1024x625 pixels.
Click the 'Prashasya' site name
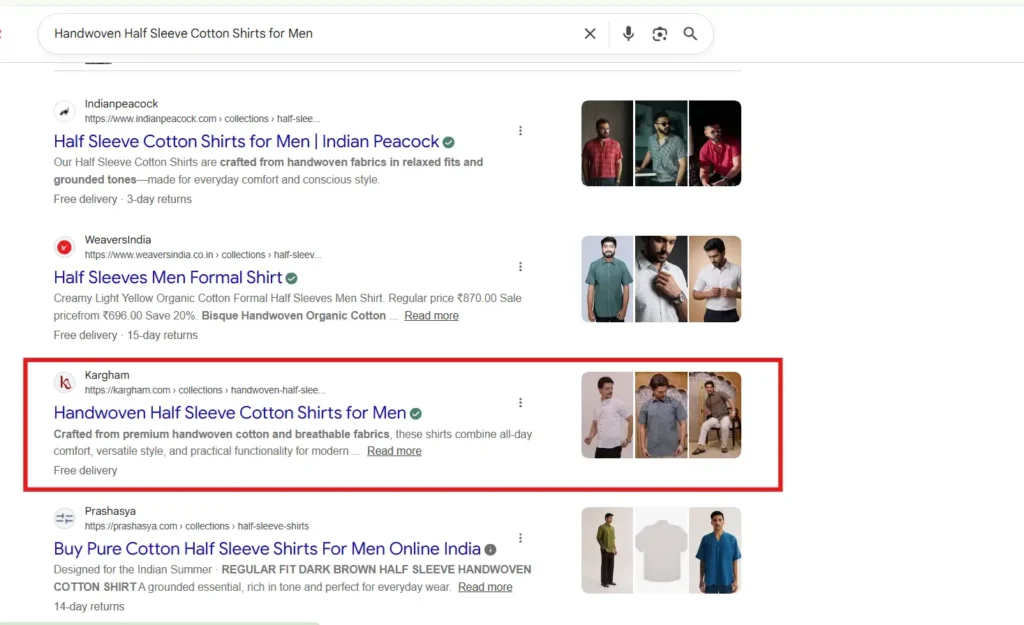110,511
